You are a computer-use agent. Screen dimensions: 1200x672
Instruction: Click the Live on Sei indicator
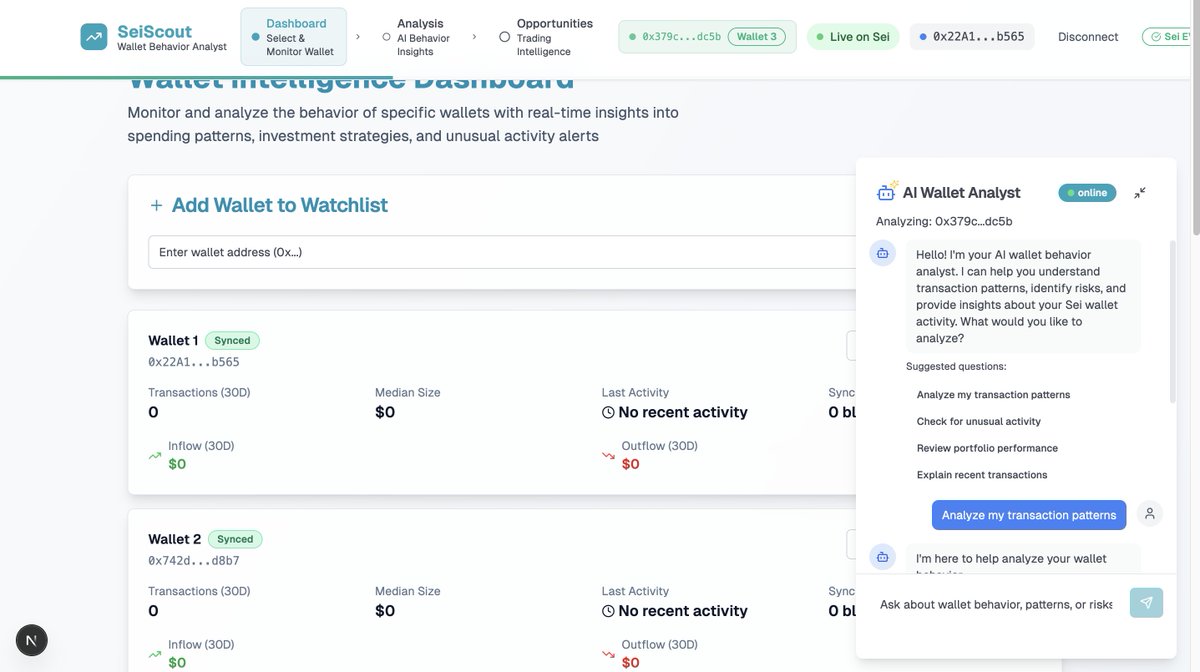pos(853,37)
